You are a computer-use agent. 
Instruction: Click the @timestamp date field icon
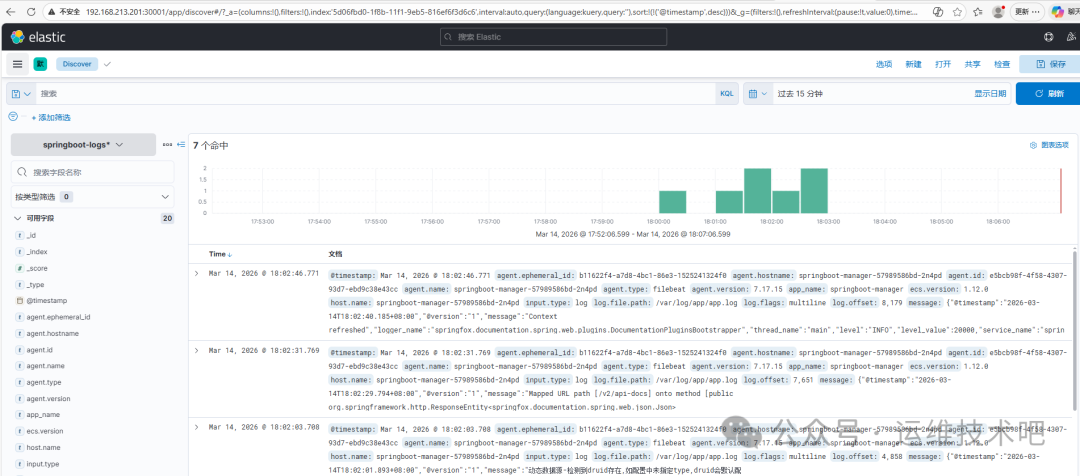pos(19,301)
